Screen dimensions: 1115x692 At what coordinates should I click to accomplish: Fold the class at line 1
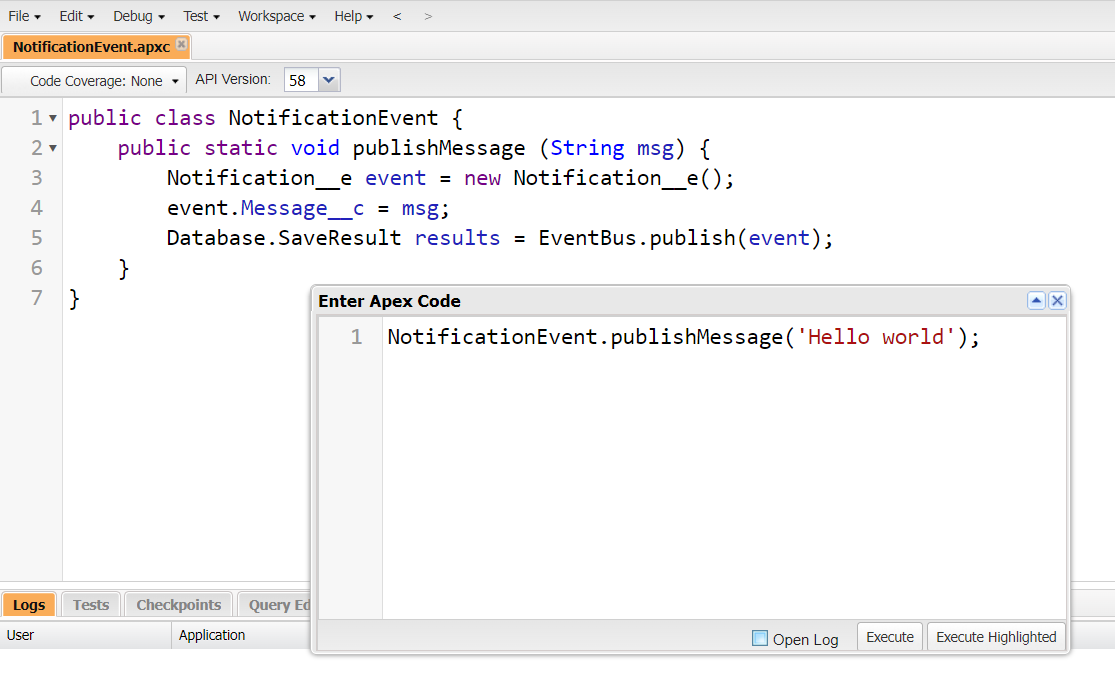pyautogui.click(x=53, y=118)
